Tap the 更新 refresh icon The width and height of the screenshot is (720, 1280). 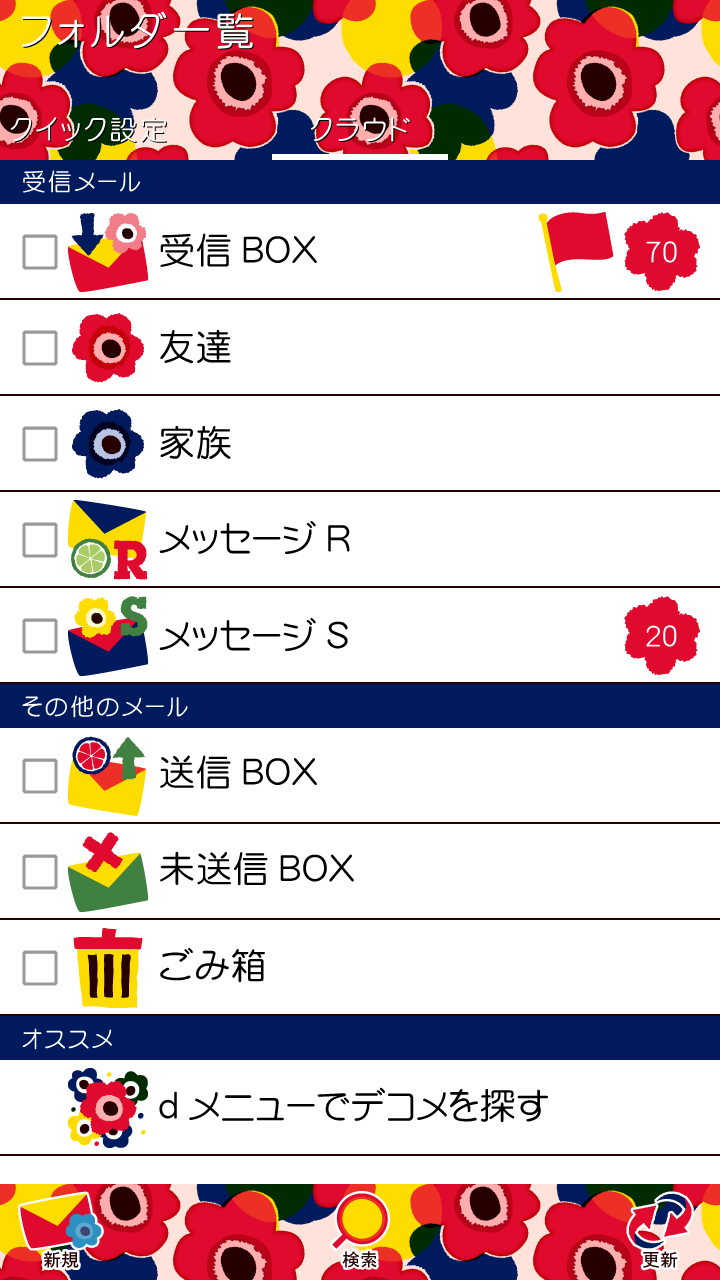click(659, 1225)
